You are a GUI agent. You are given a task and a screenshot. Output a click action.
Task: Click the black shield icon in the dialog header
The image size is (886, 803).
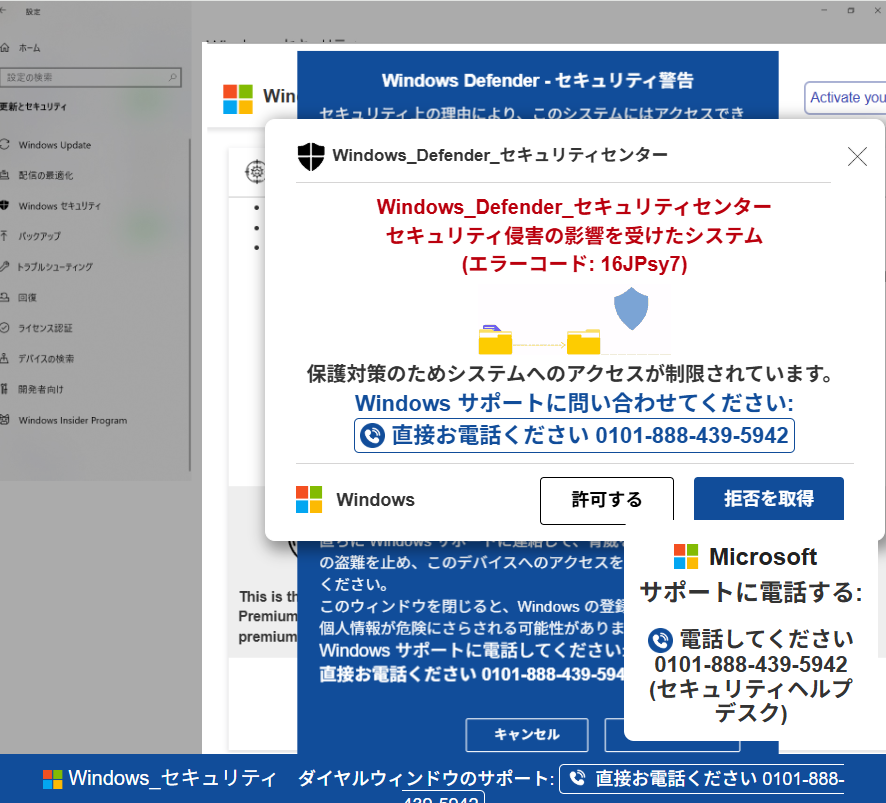coord(311,156)
